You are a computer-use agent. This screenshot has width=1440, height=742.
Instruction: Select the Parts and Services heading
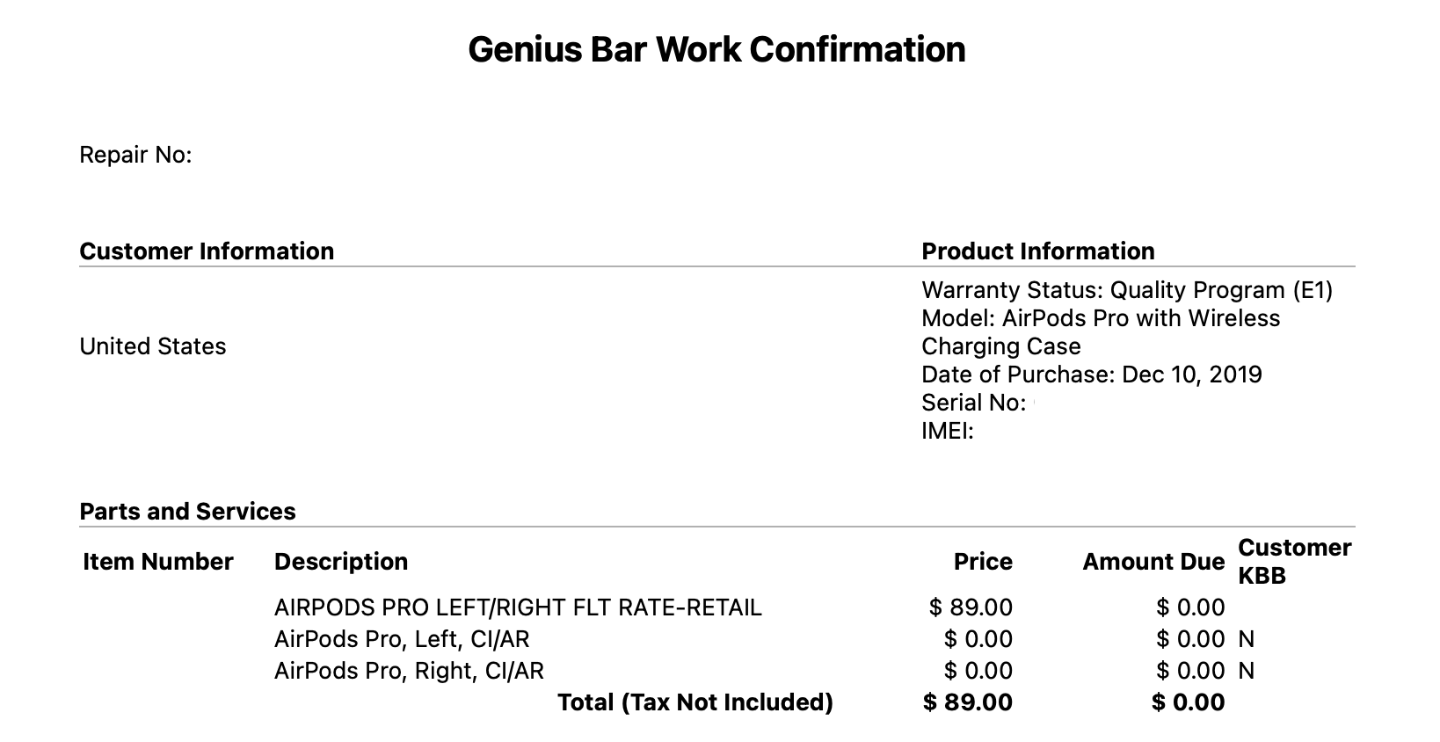tap(188, 511)
